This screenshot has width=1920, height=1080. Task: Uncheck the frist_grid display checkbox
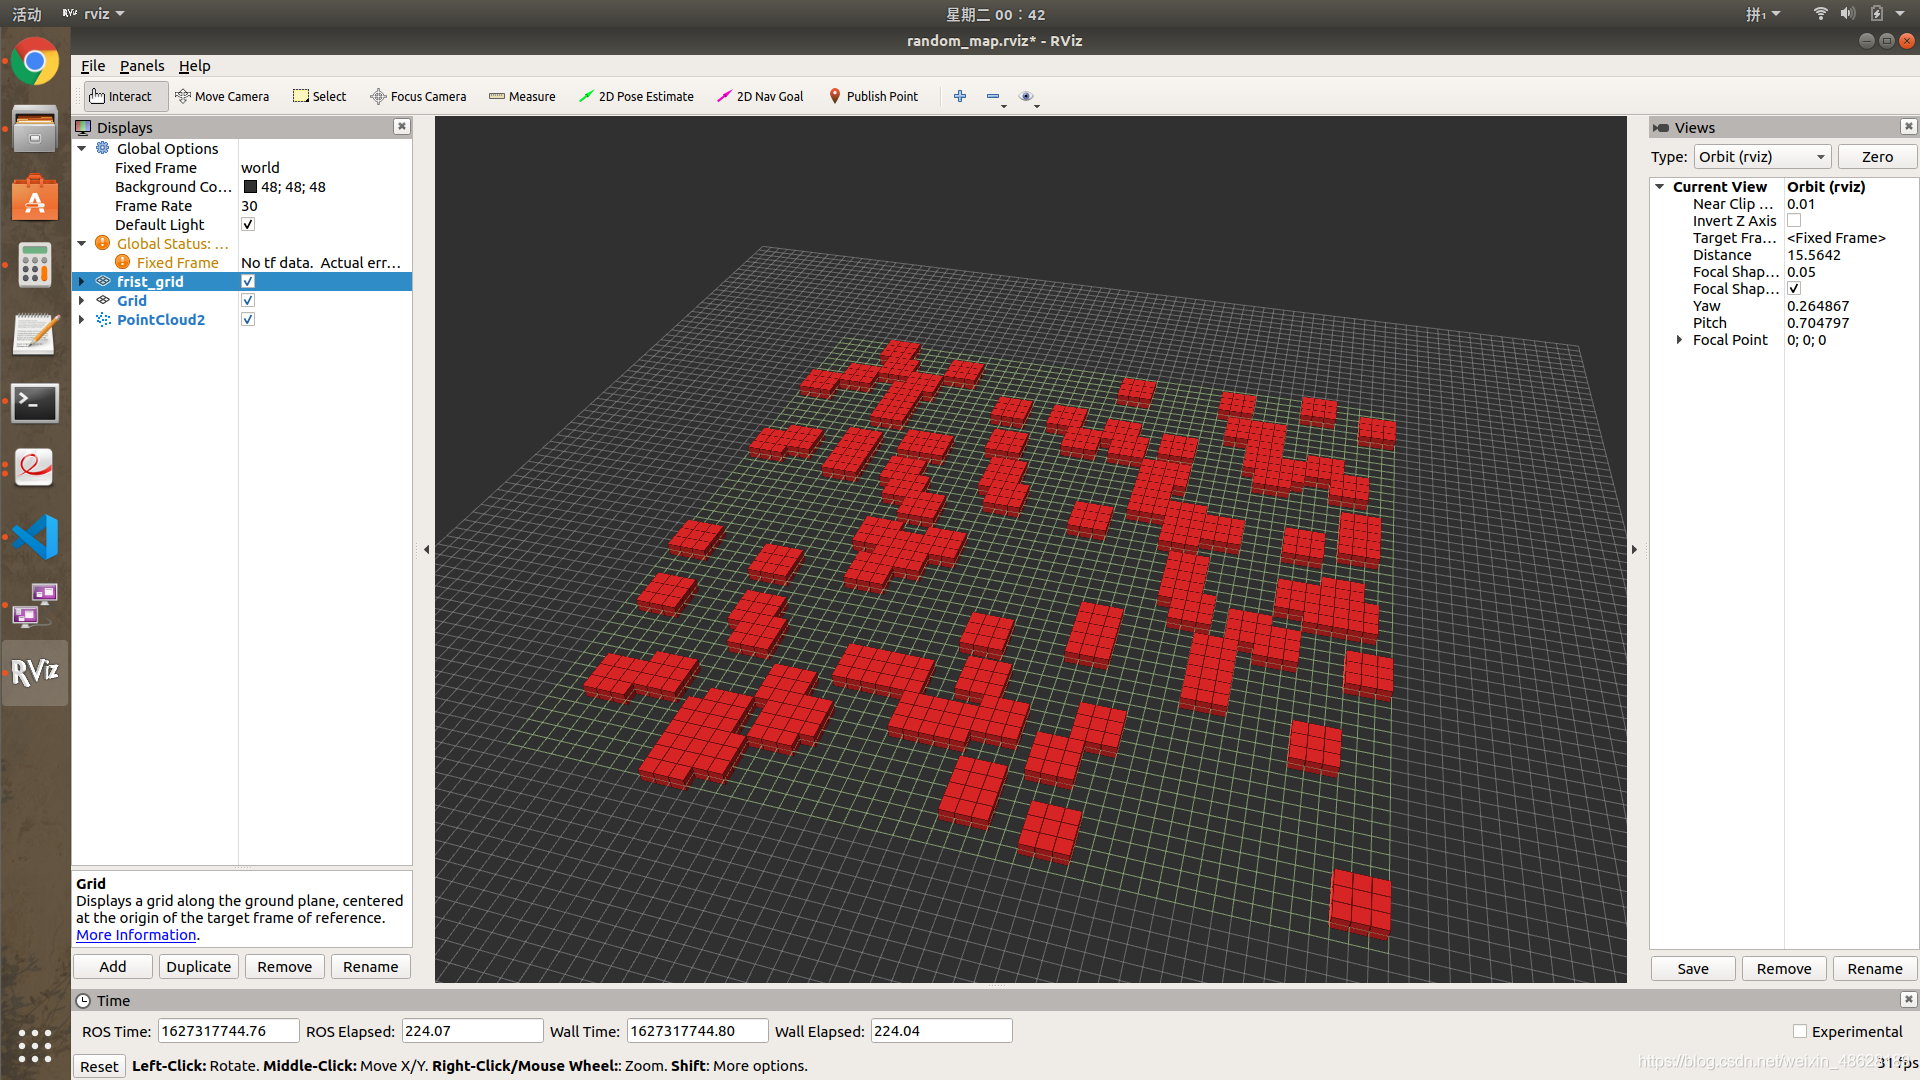point(248,282)
